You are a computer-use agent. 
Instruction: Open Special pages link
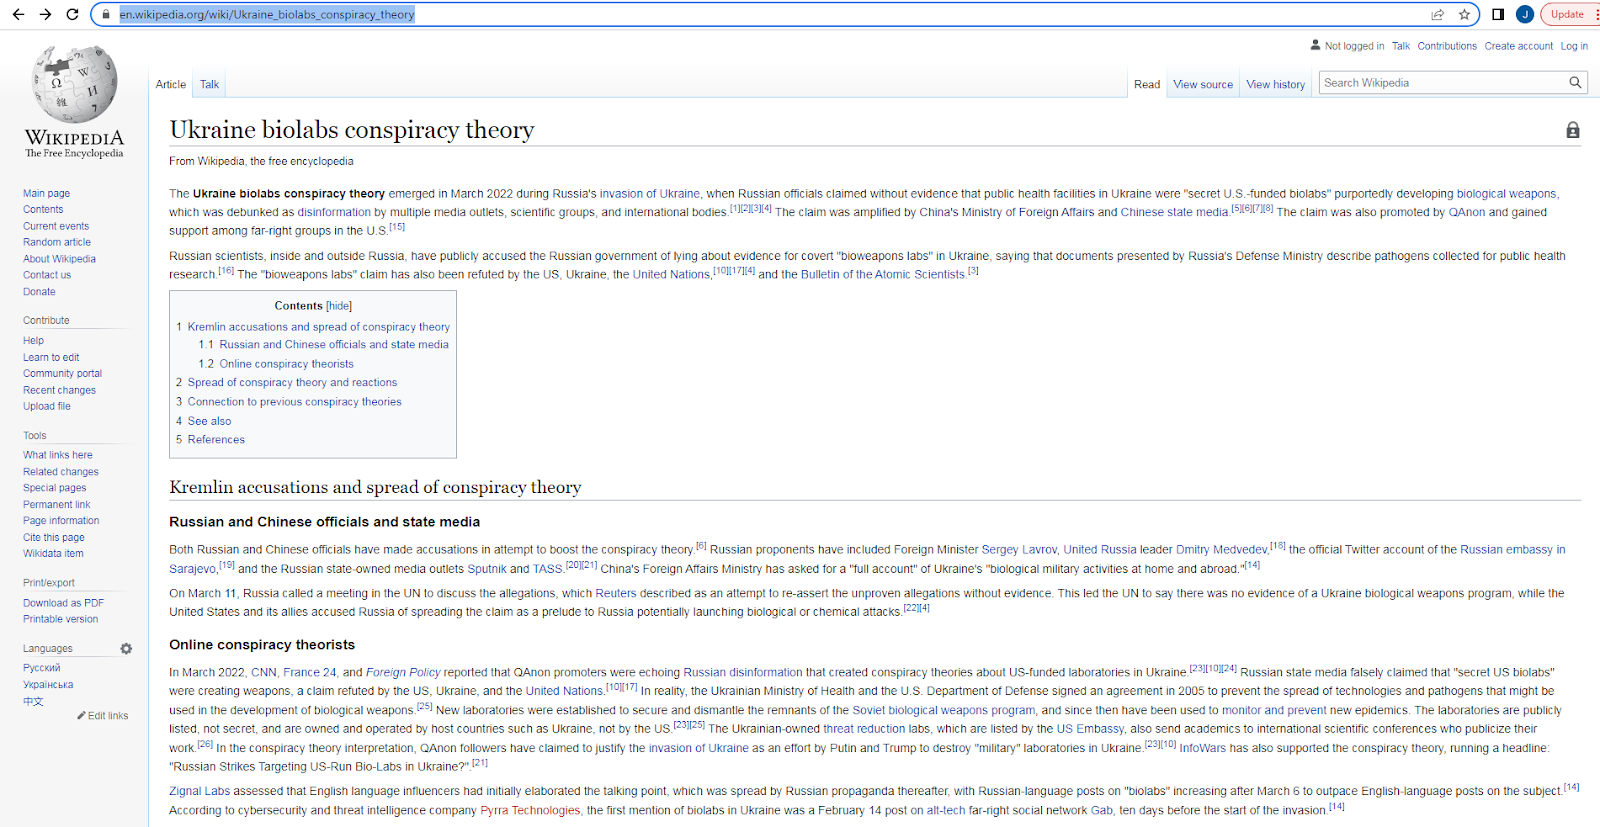click(54, 488)
